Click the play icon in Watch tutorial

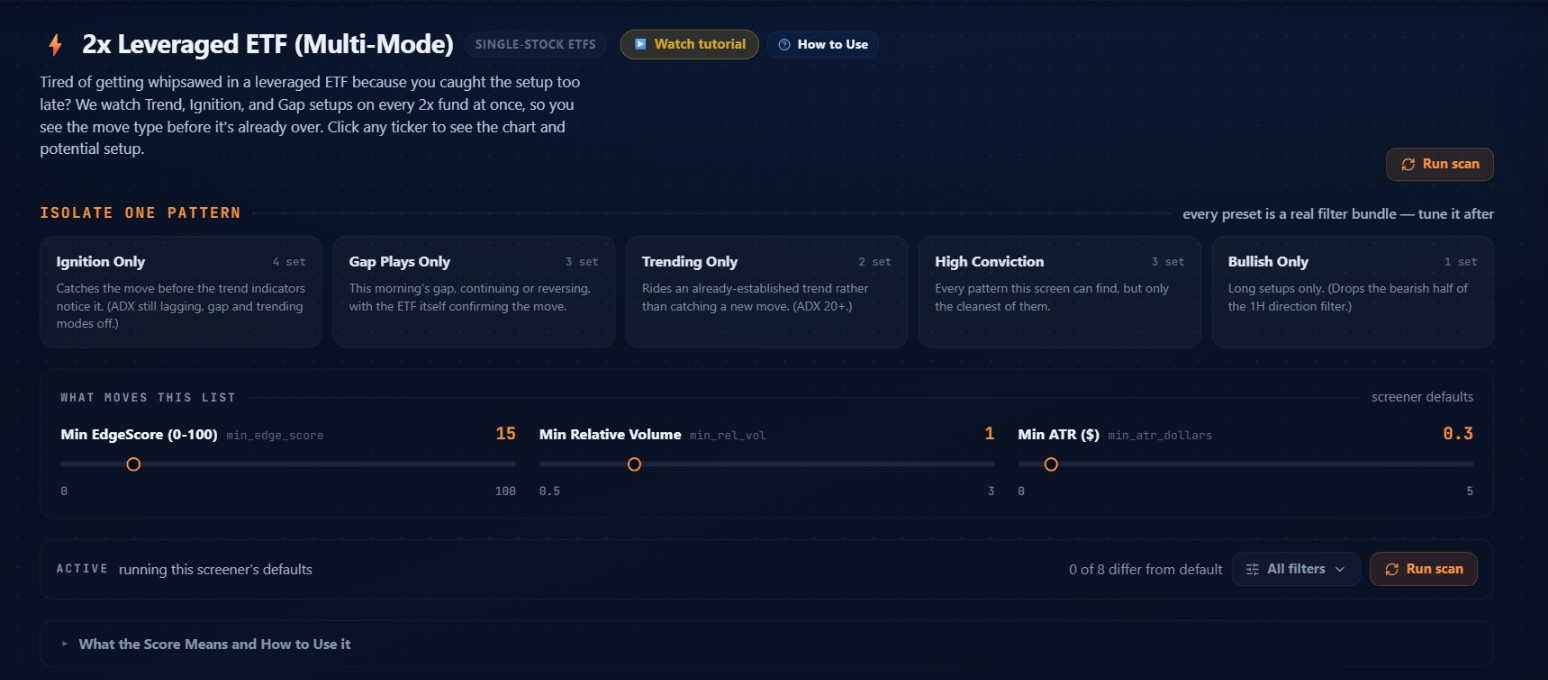click(x=640, y=44)
